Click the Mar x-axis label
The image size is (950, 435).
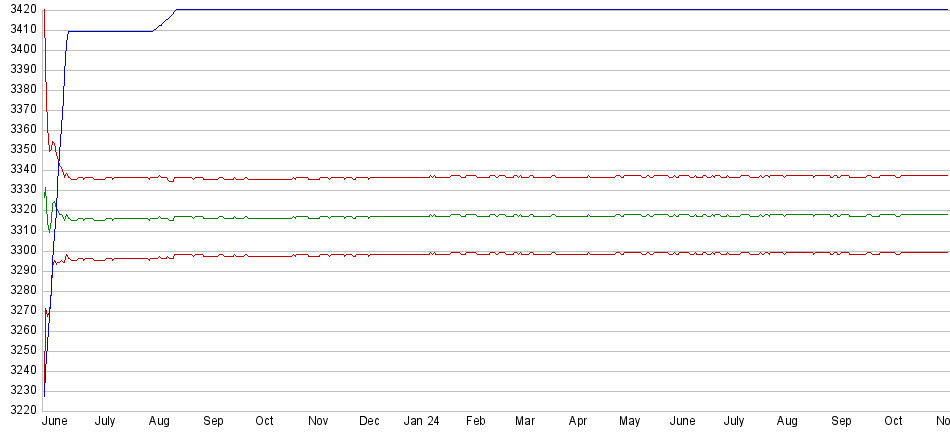pos(524,422)
